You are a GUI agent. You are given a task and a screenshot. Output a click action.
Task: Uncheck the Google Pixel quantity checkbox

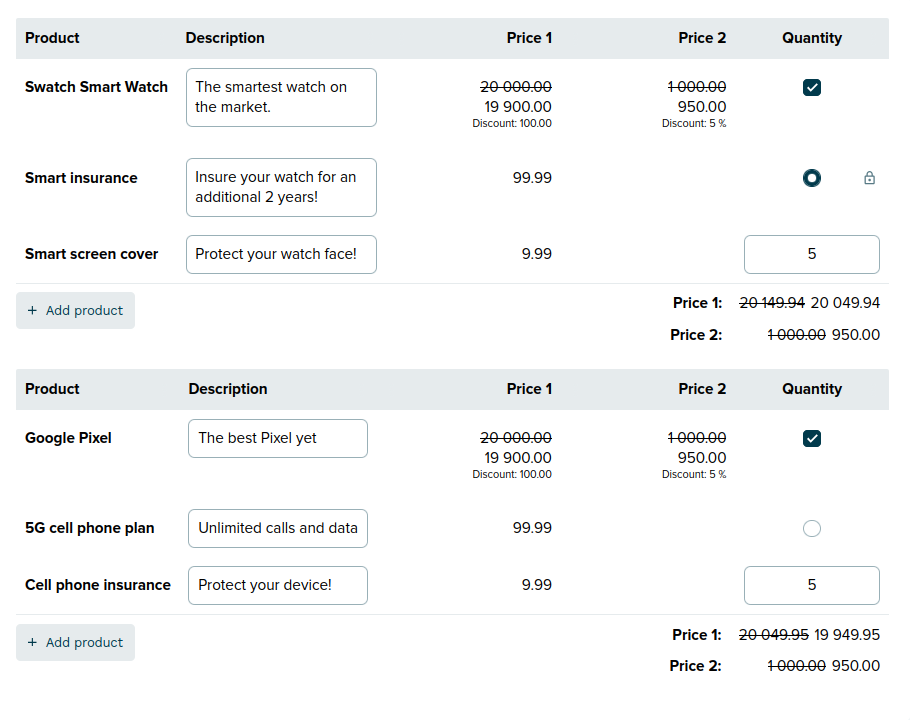point(812,438)
